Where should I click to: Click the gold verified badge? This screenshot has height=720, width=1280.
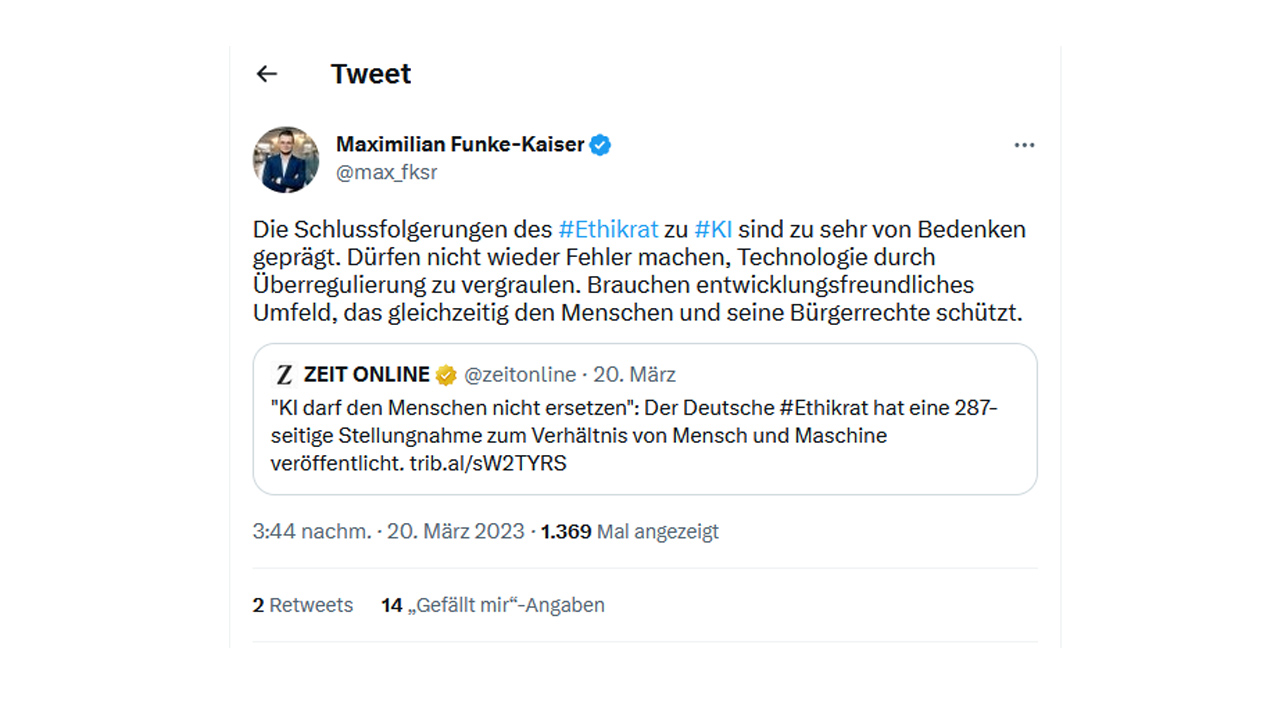pyautogui.click(x=446, y=375)
